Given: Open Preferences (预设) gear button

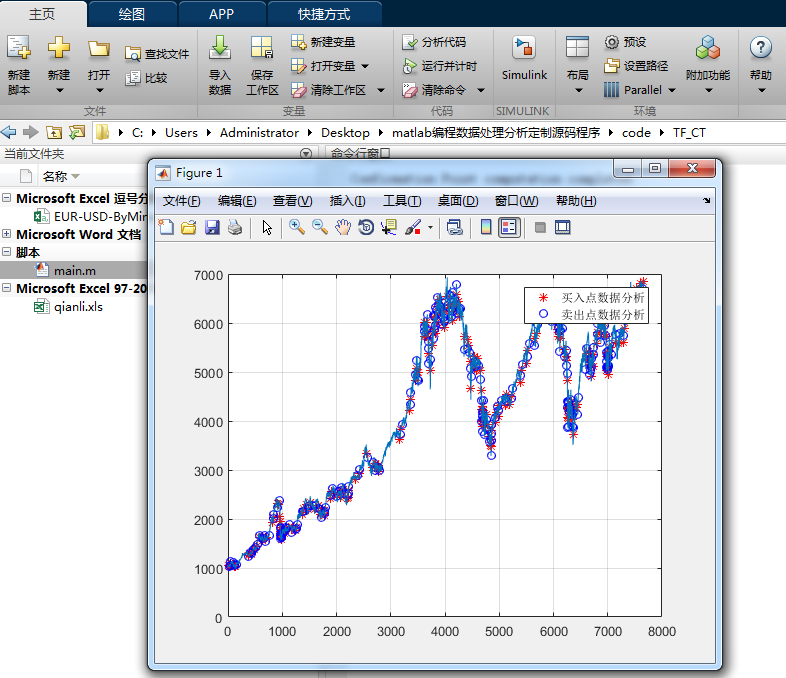Looking at the screenshot, I should (x=626, y=42).
